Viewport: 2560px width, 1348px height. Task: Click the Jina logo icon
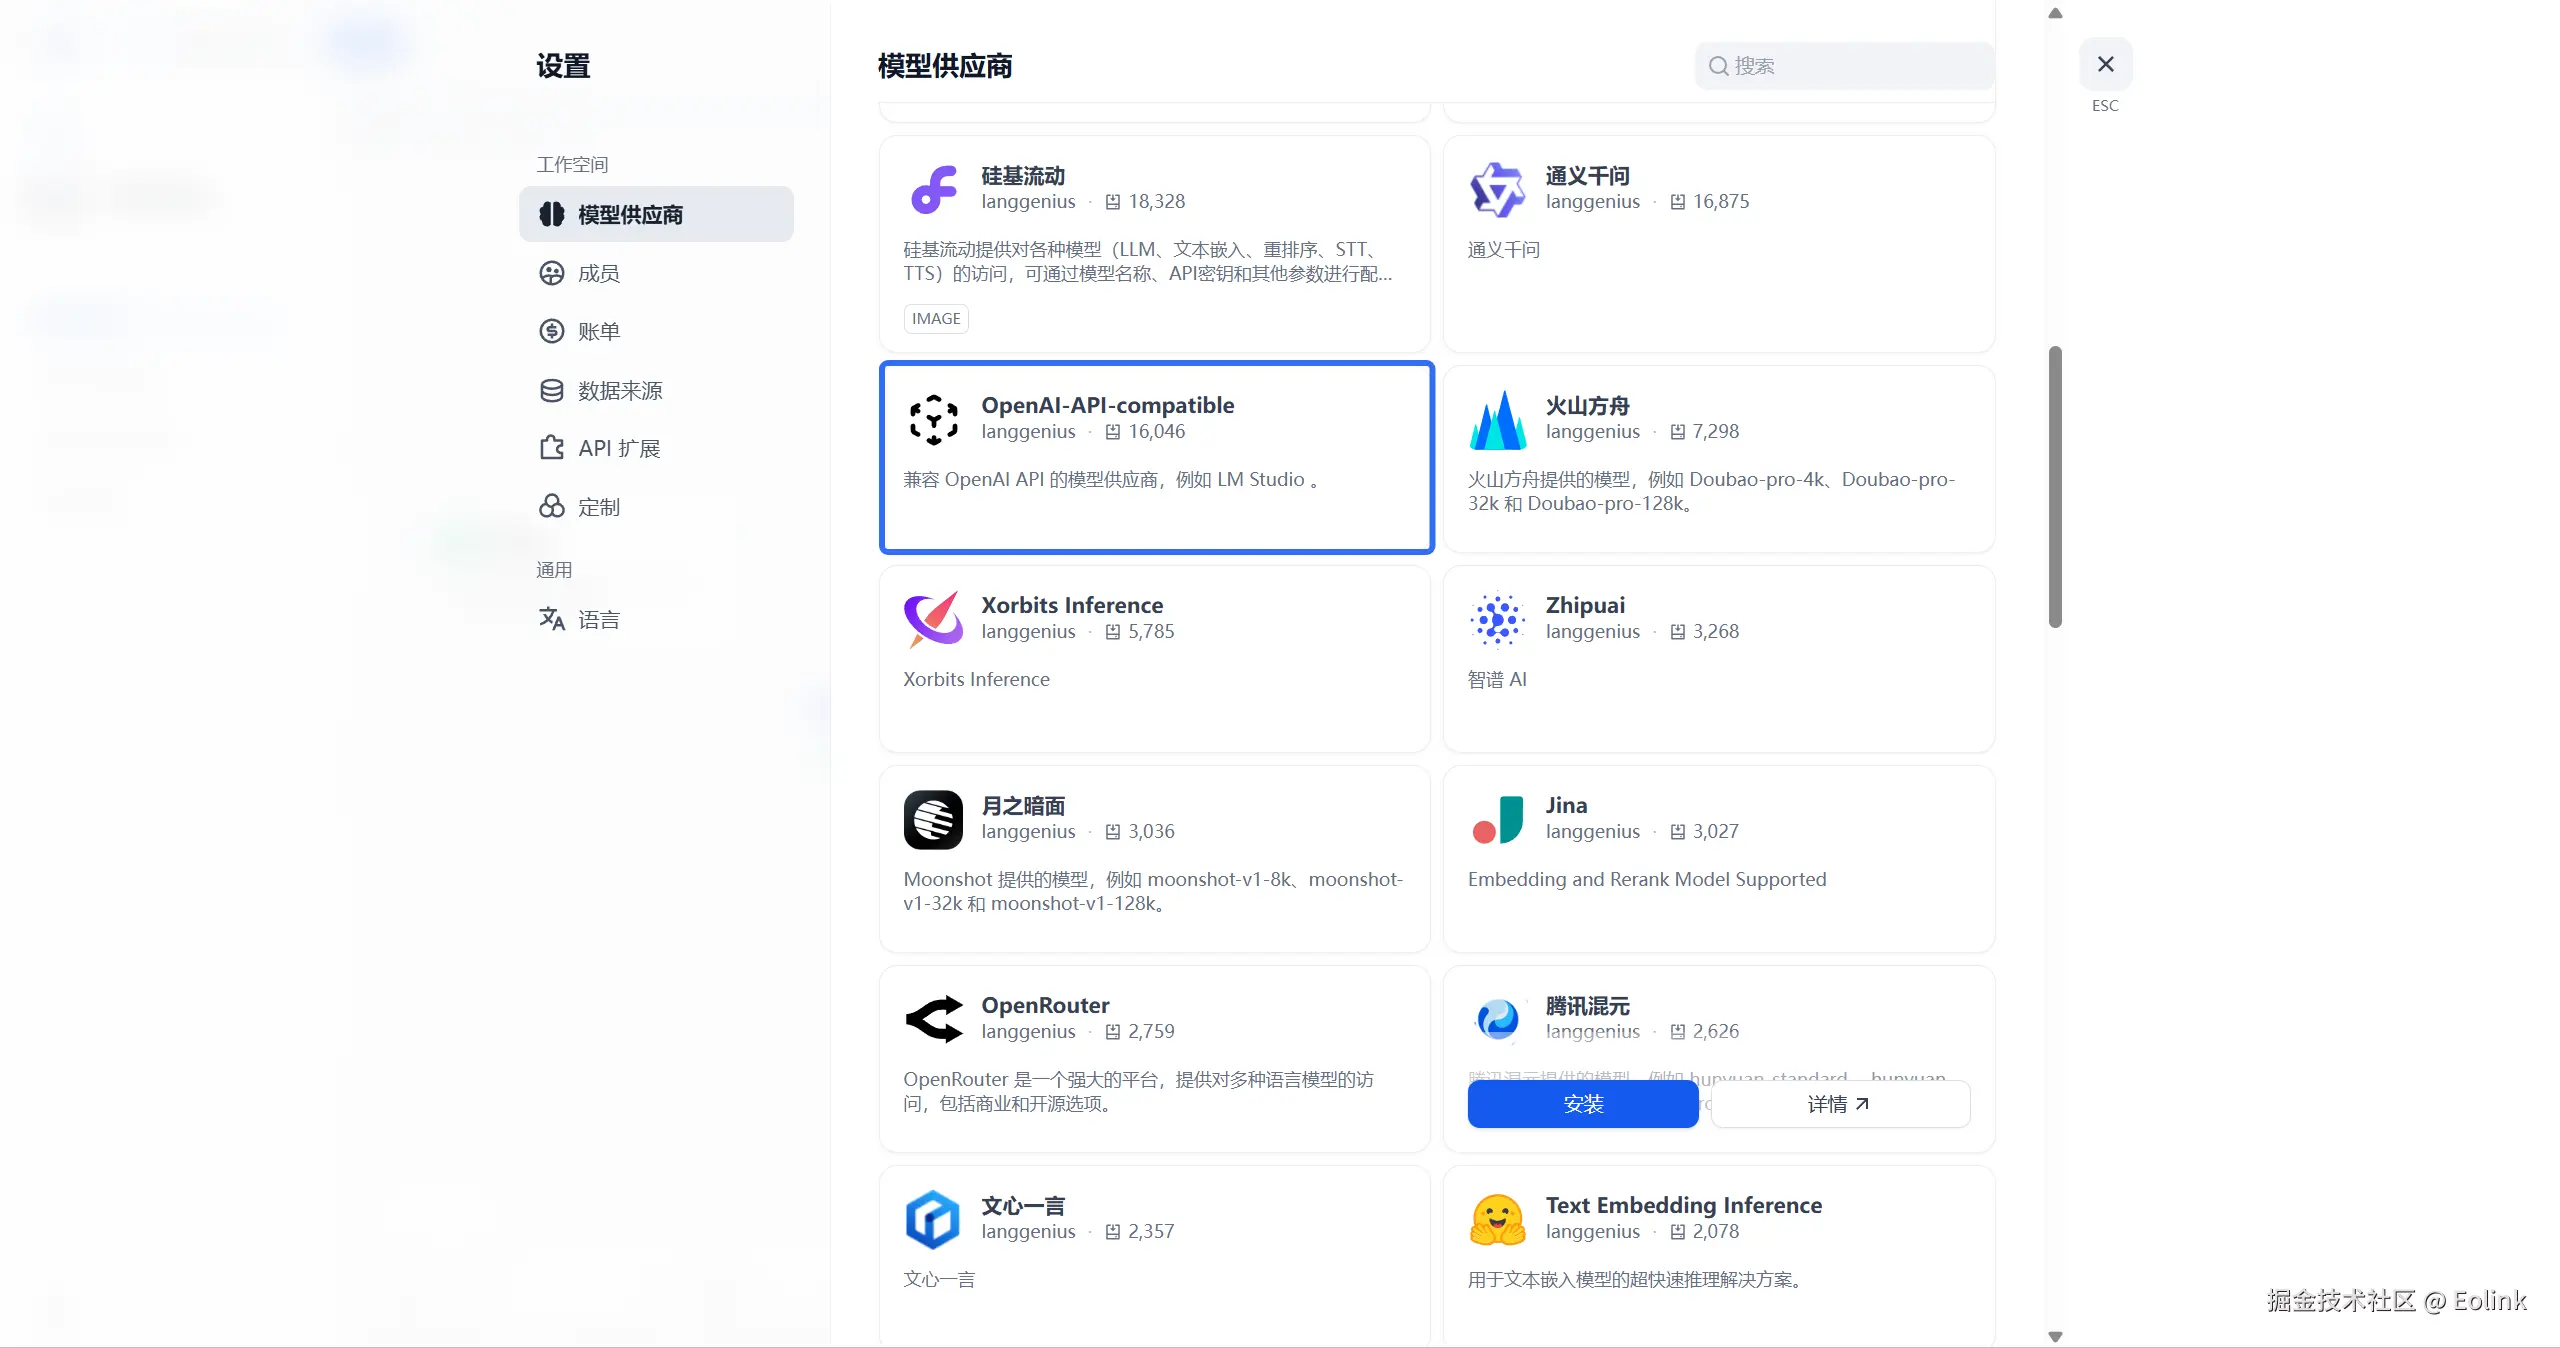point(1497,820)
